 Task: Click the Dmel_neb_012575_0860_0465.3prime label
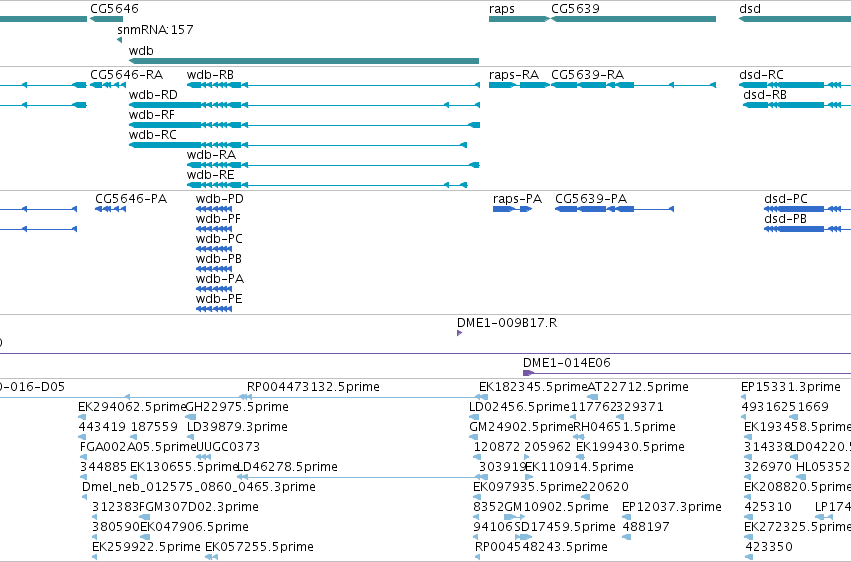pyautogui.click(x=199, y=487)
